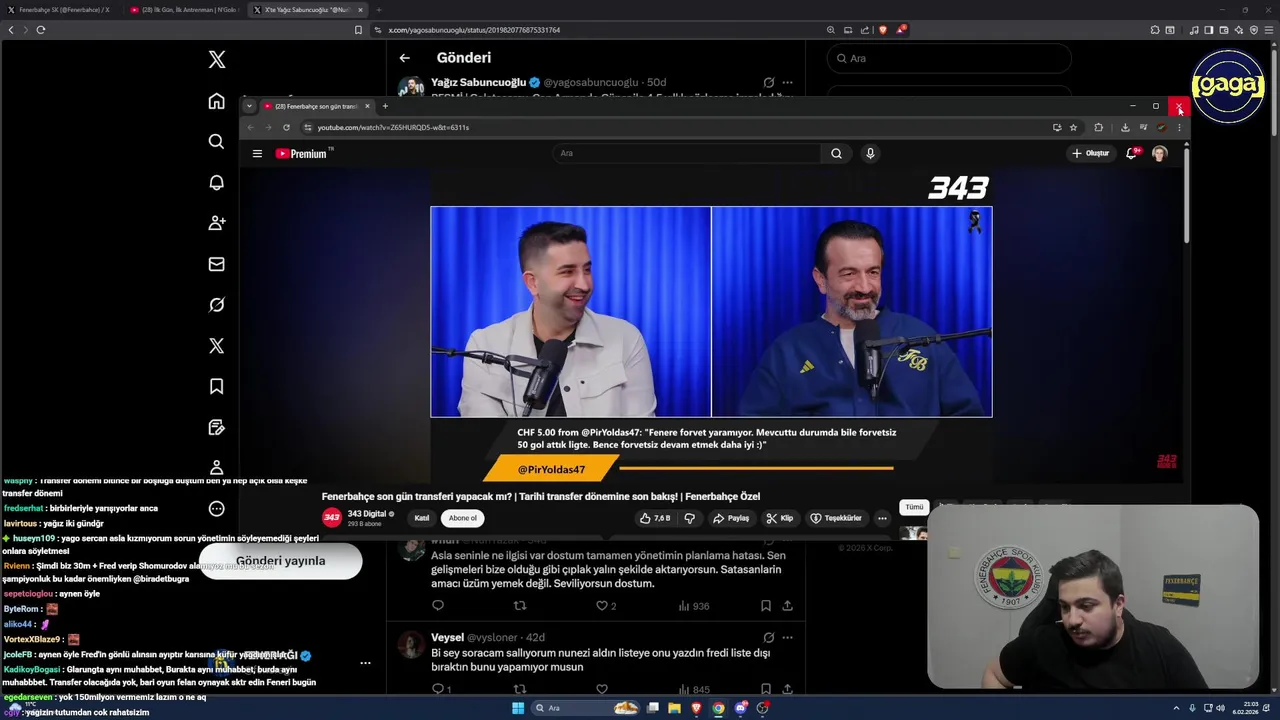Image resolution: width=1280 pixels, height=720 pixels.
Task: Open Brave icon on the Windows taskbar
Action: tap(696, 708)
